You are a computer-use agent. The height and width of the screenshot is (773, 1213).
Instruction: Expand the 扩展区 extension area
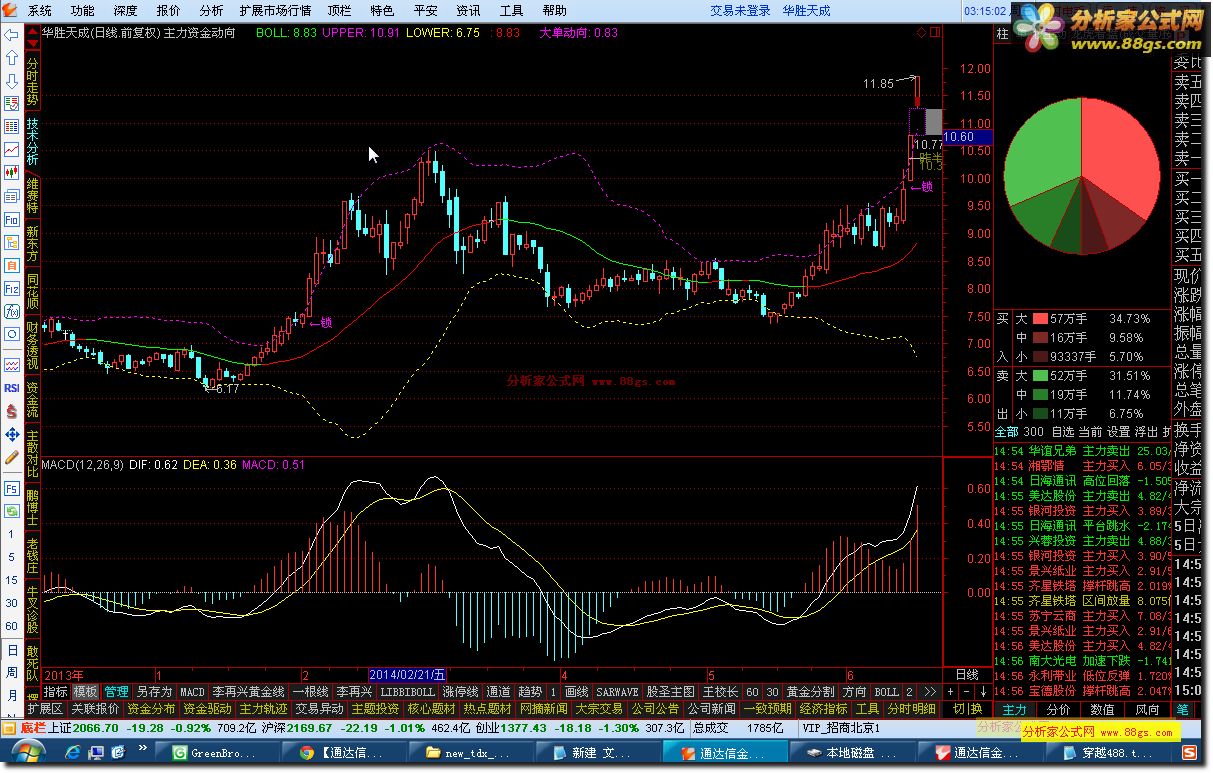point(44,709)
